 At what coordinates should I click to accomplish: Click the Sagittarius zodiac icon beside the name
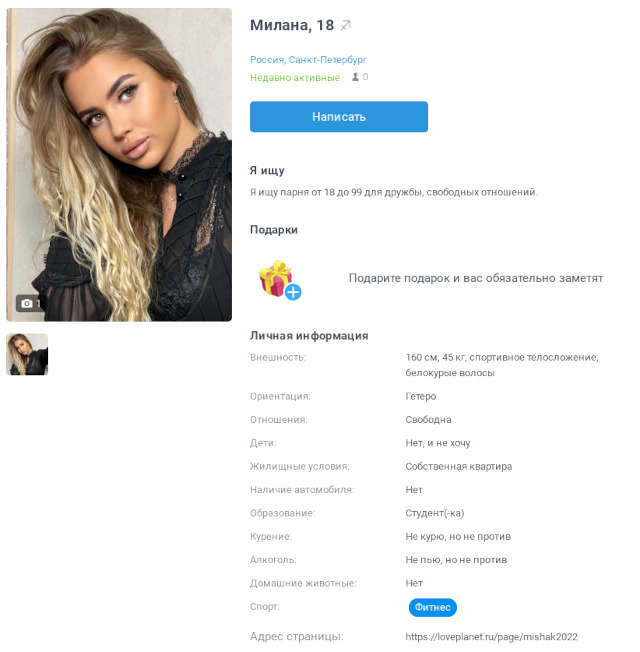click(346, 26)
